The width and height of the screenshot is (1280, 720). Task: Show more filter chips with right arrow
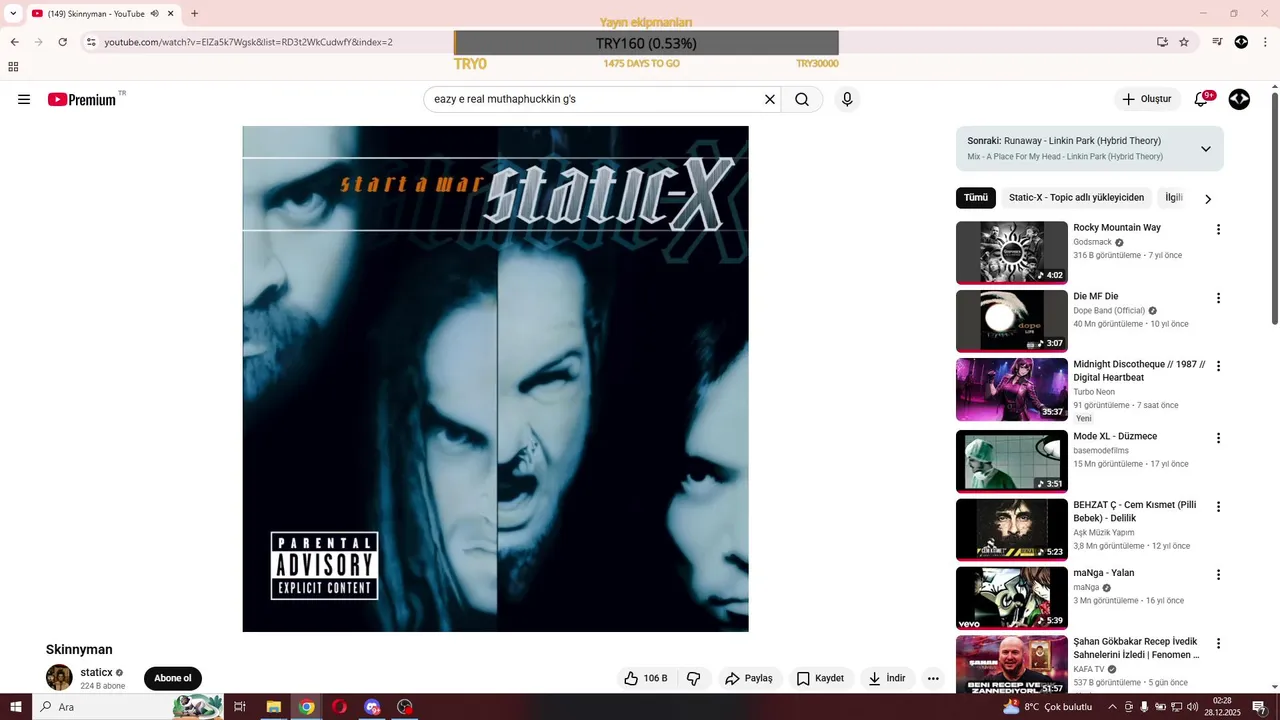coord(1207,199)
